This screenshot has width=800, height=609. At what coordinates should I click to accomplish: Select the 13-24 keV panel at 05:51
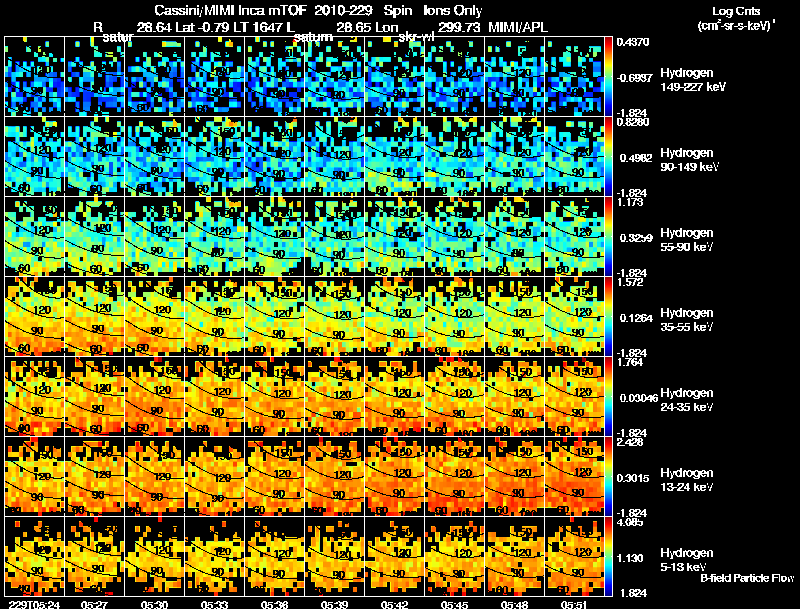[x=574, y=477]
